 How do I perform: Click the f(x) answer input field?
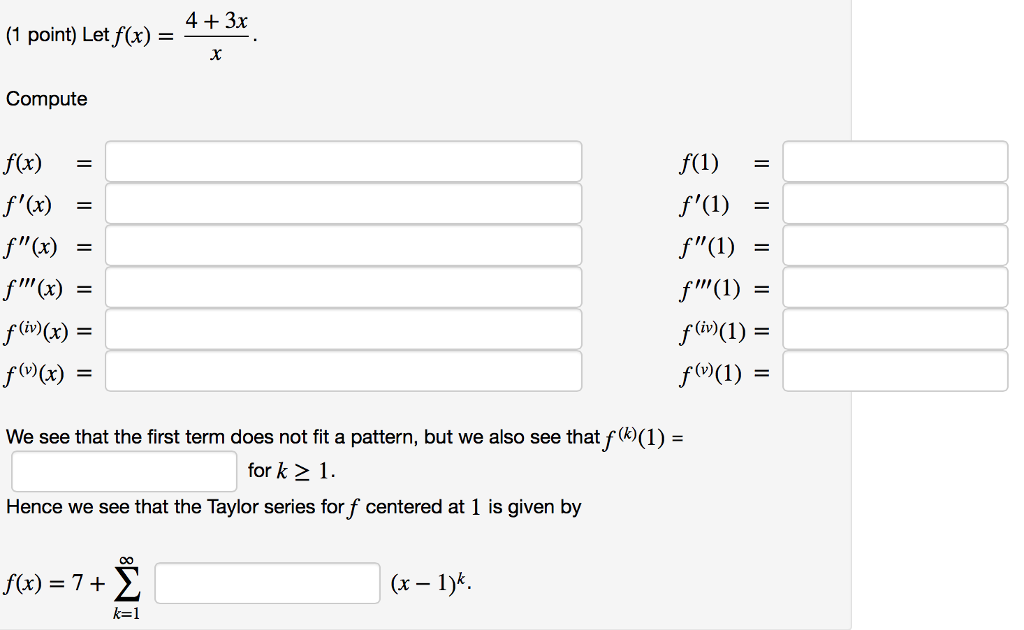pos(345,161)
